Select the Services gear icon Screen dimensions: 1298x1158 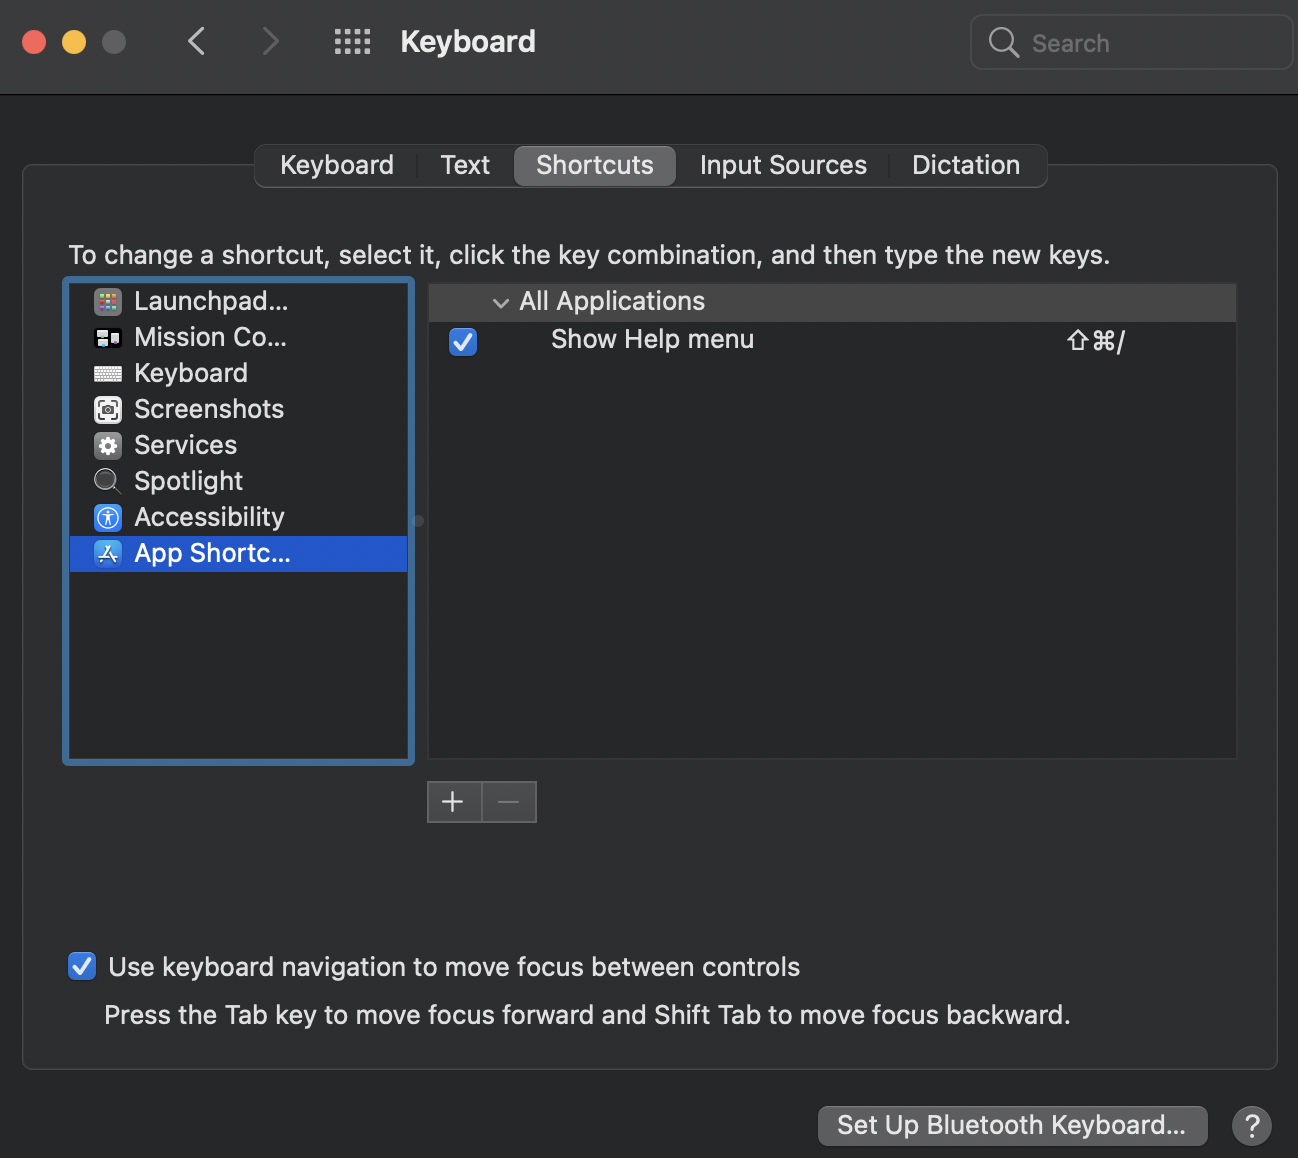[108, 446]
